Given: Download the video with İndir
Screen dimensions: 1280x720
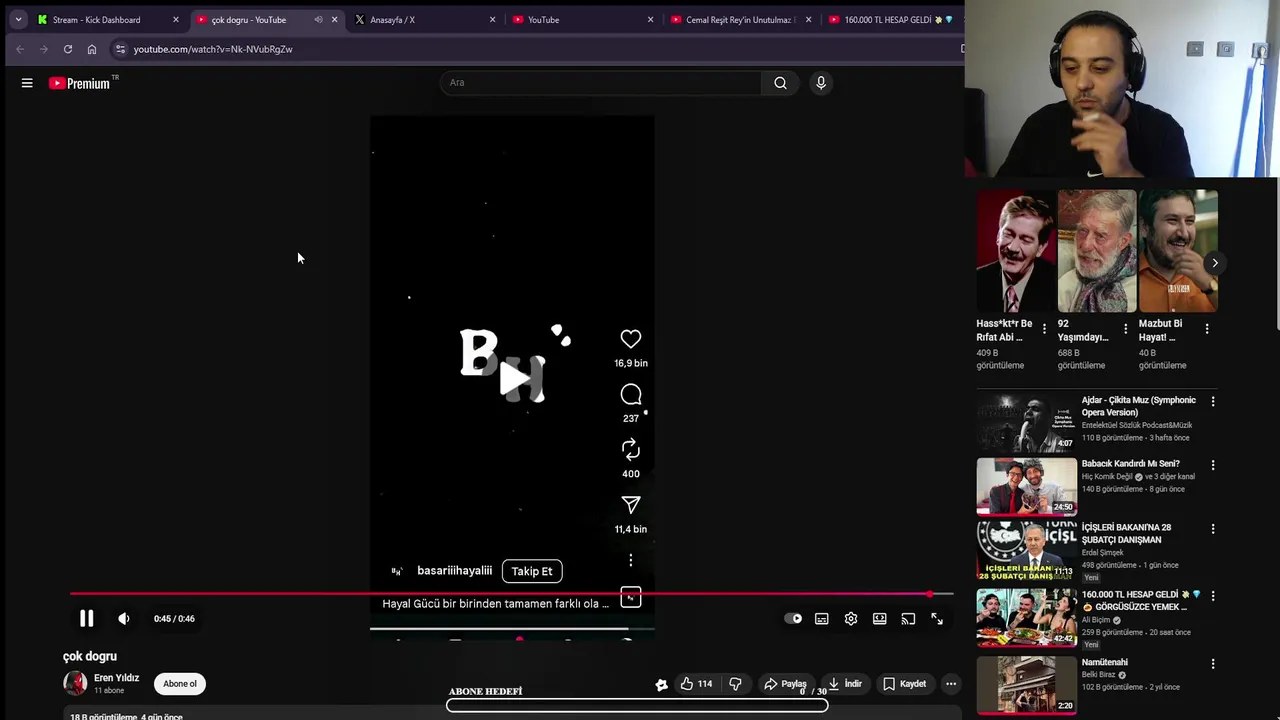Looking at the screenshot, I should 845,684.
